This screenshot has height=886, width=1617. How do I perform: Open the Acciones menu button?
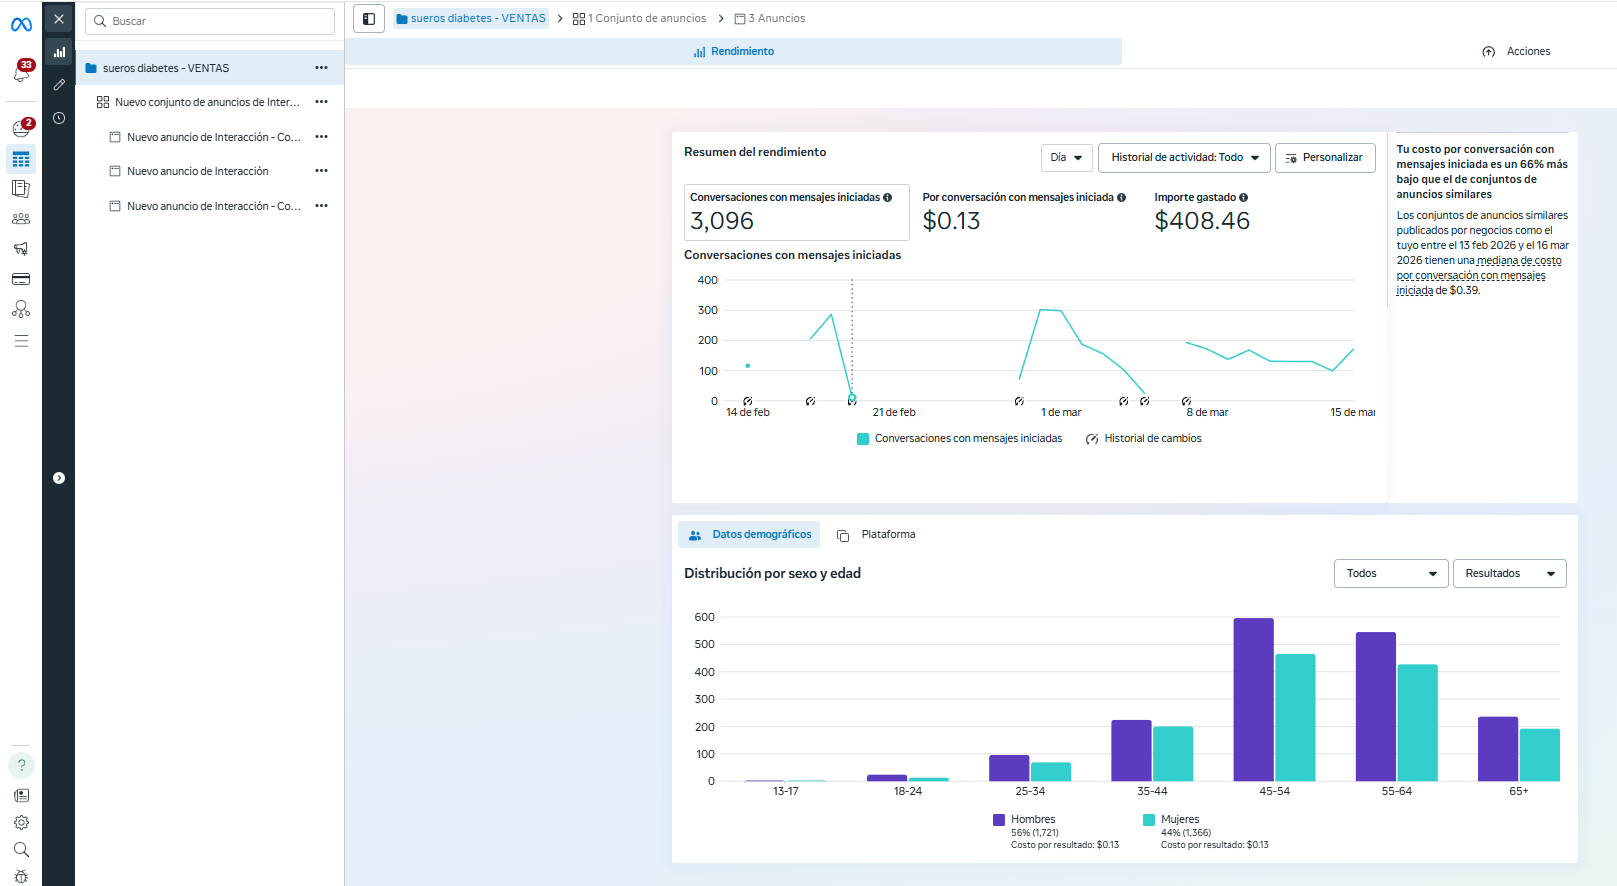(1516, 52)
